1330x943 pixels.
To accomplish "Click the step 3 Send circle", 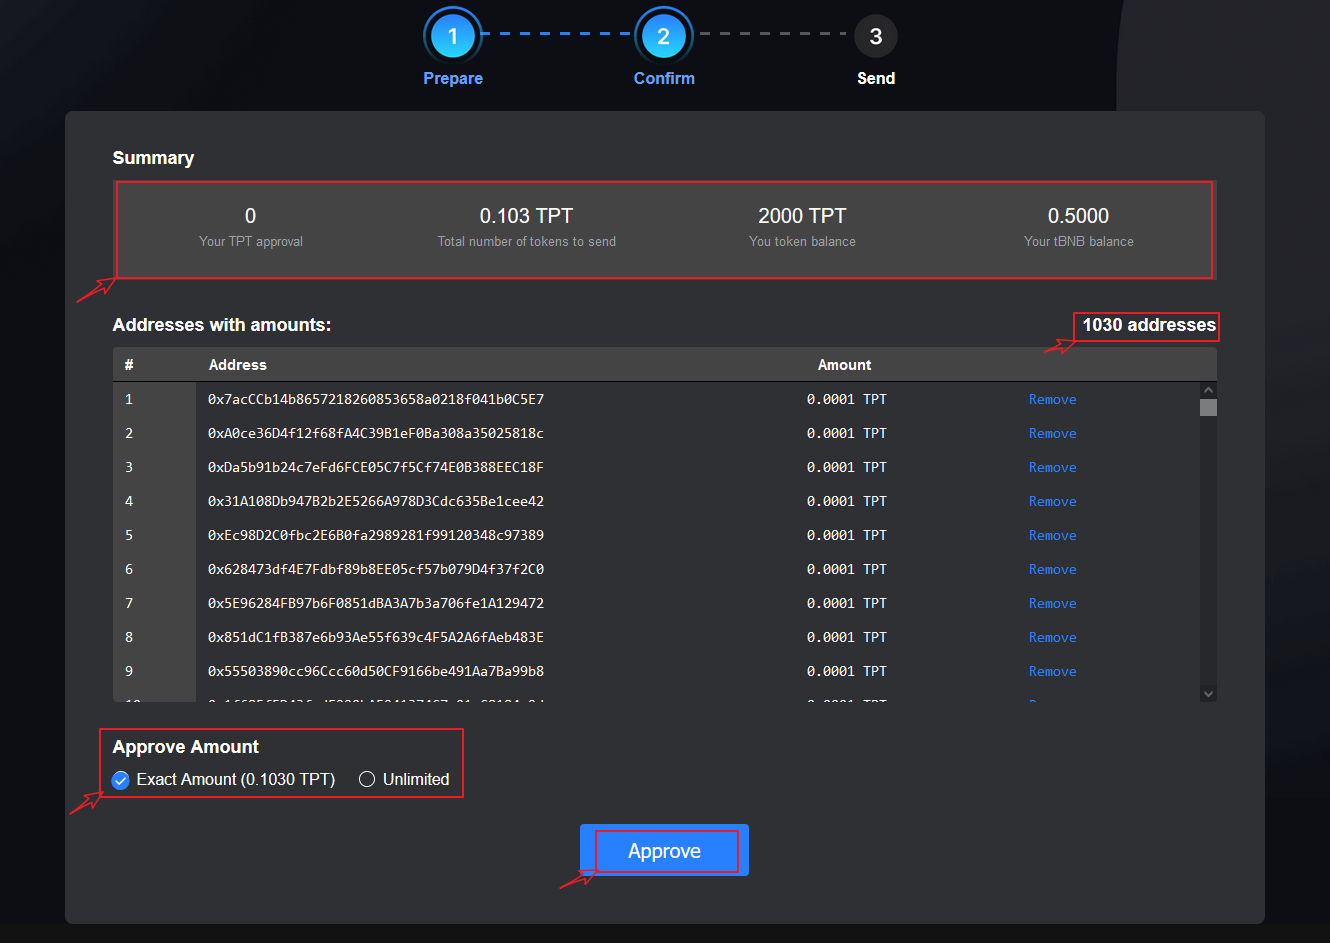I will (x=875, y=36).
